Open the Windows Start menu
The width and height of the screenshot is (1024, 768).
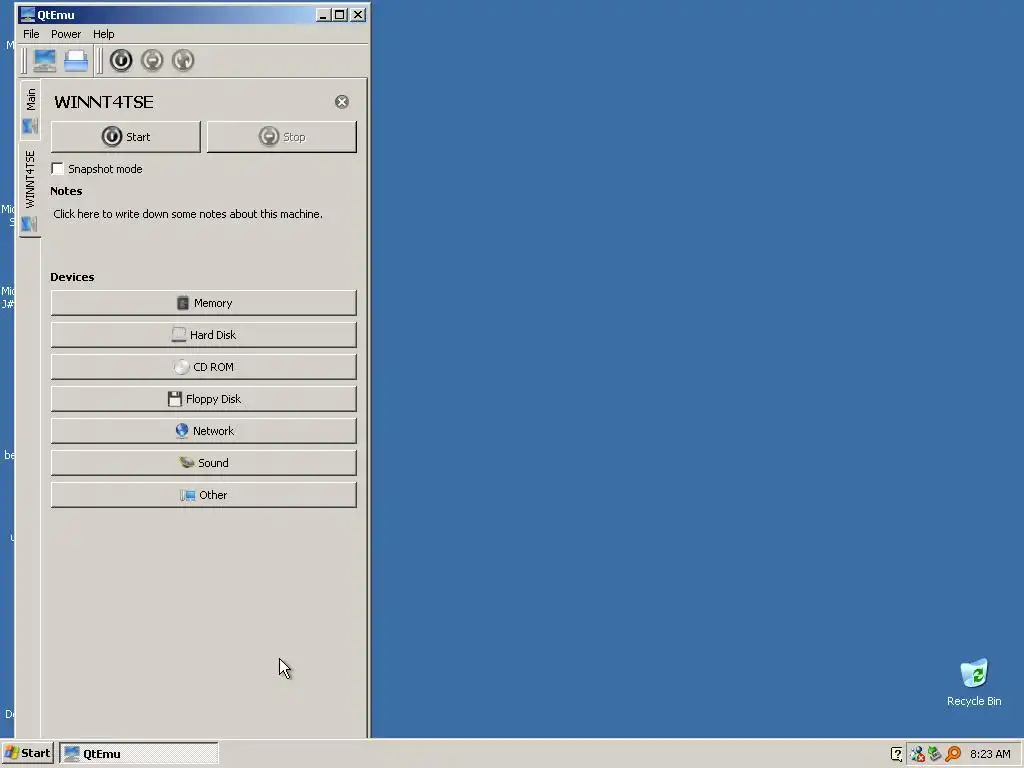pos(27,753)
